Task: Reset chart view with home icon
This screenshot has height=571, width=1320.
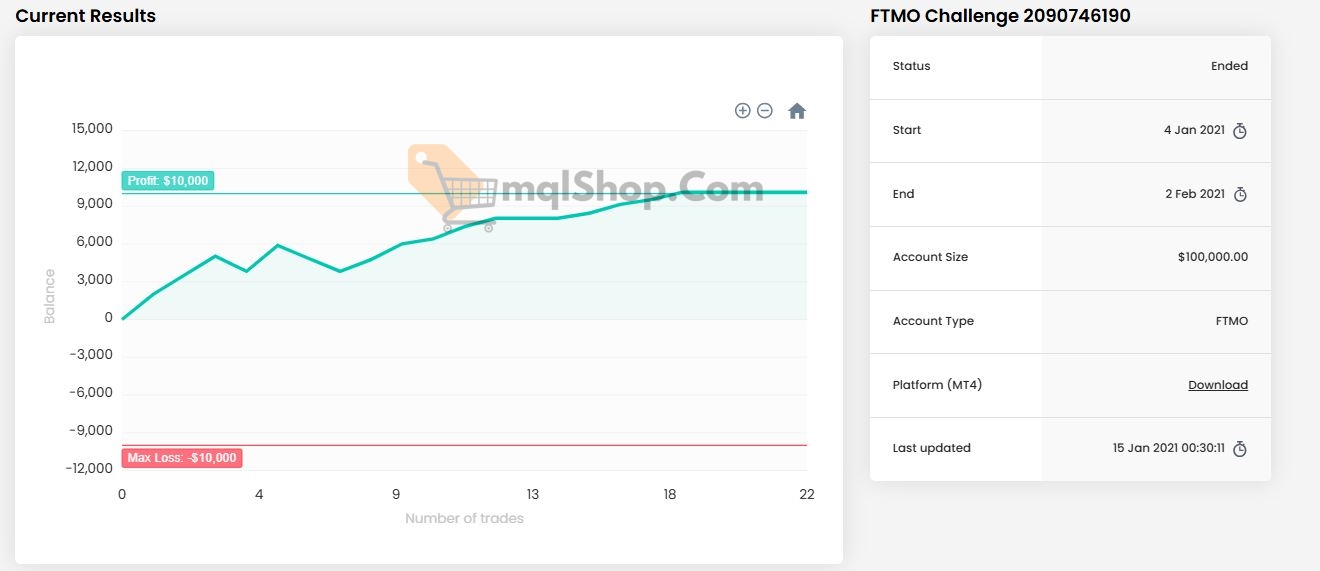Action: coord(797,111)
